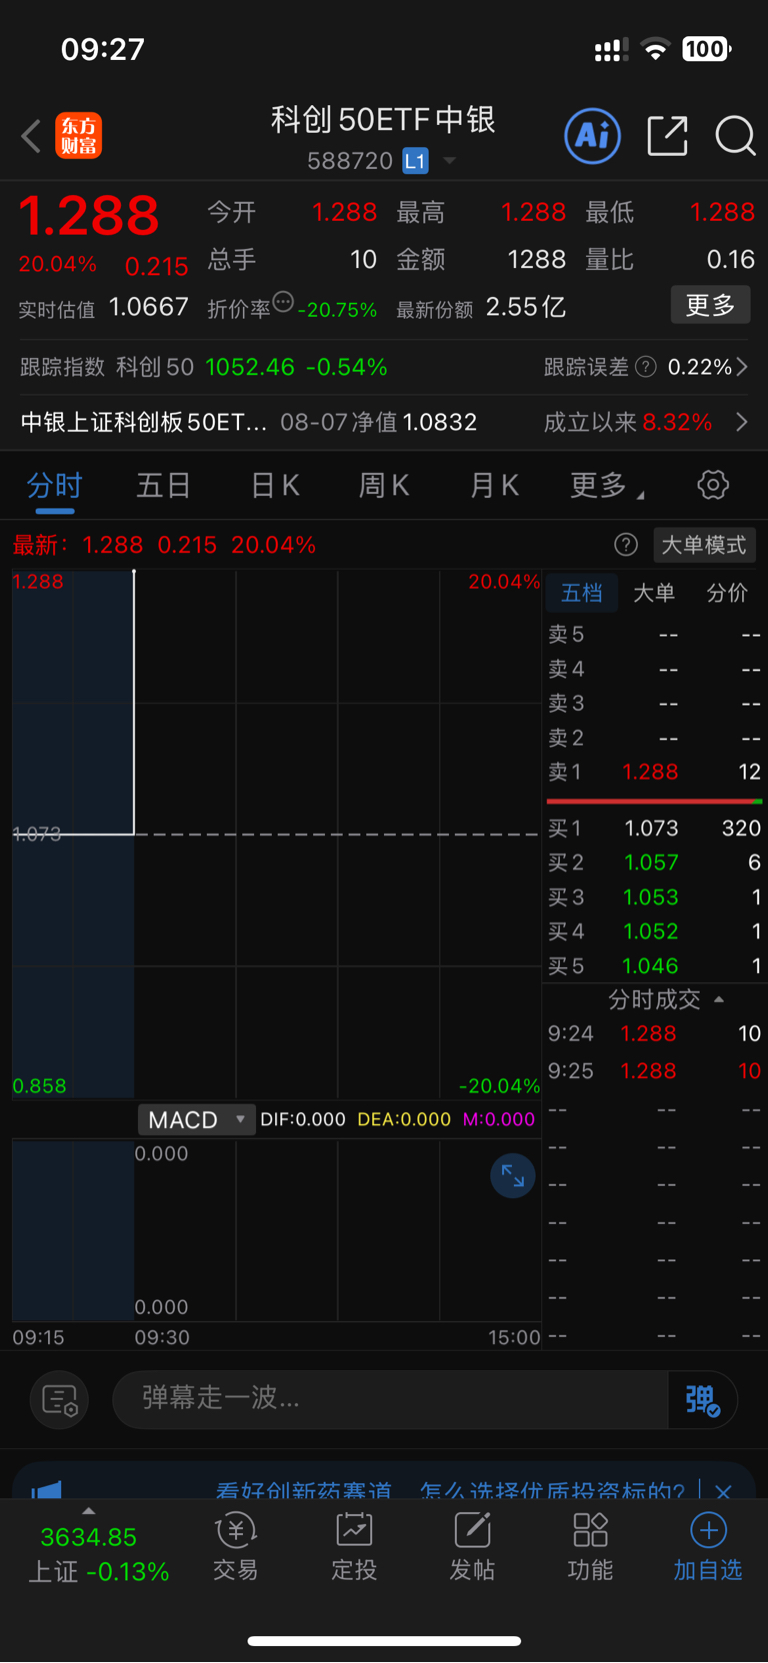Expand chart to fullscreen icon
The image size is (768, 1663).
point(513,1176)
